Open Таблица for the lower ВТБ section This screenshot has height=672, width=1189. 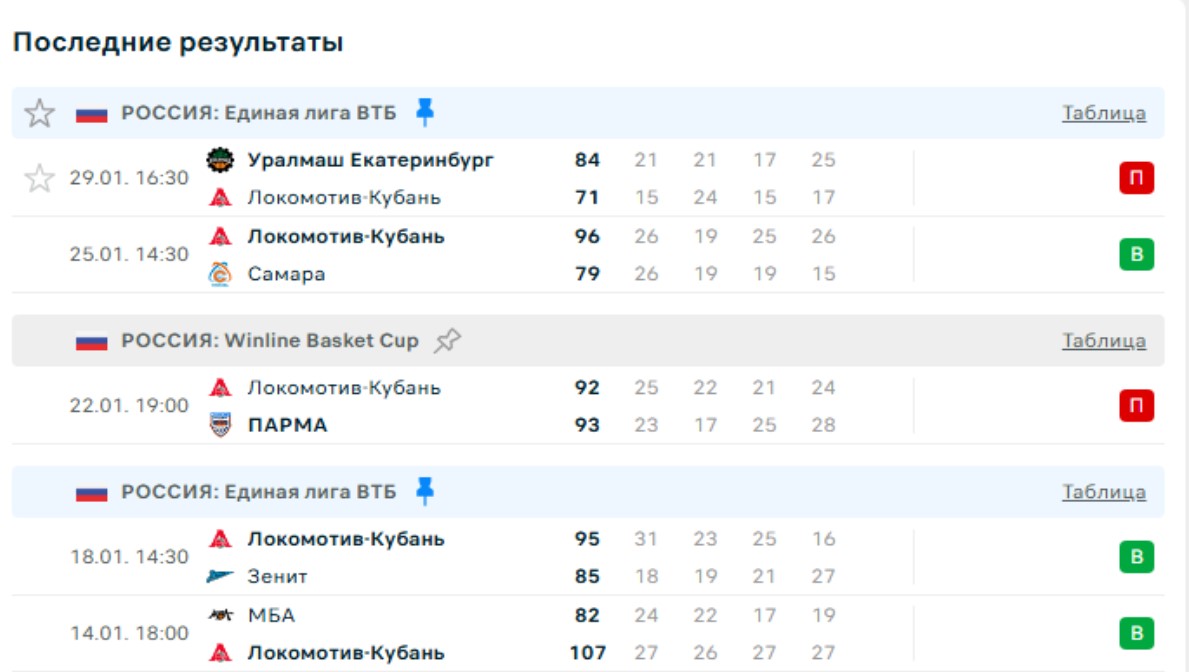tap(1104, 492)
